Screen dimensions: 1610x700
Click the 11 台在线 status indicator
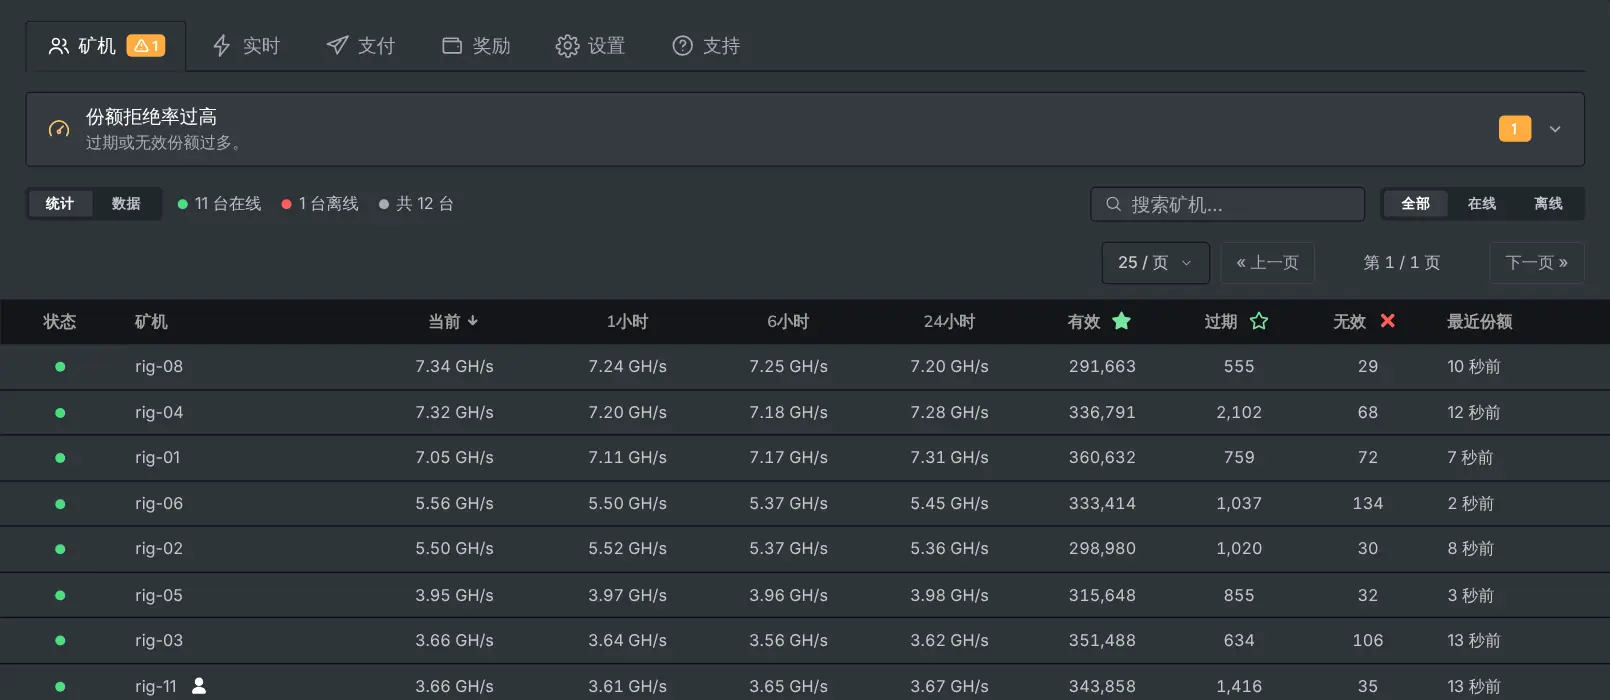[219, 204]
